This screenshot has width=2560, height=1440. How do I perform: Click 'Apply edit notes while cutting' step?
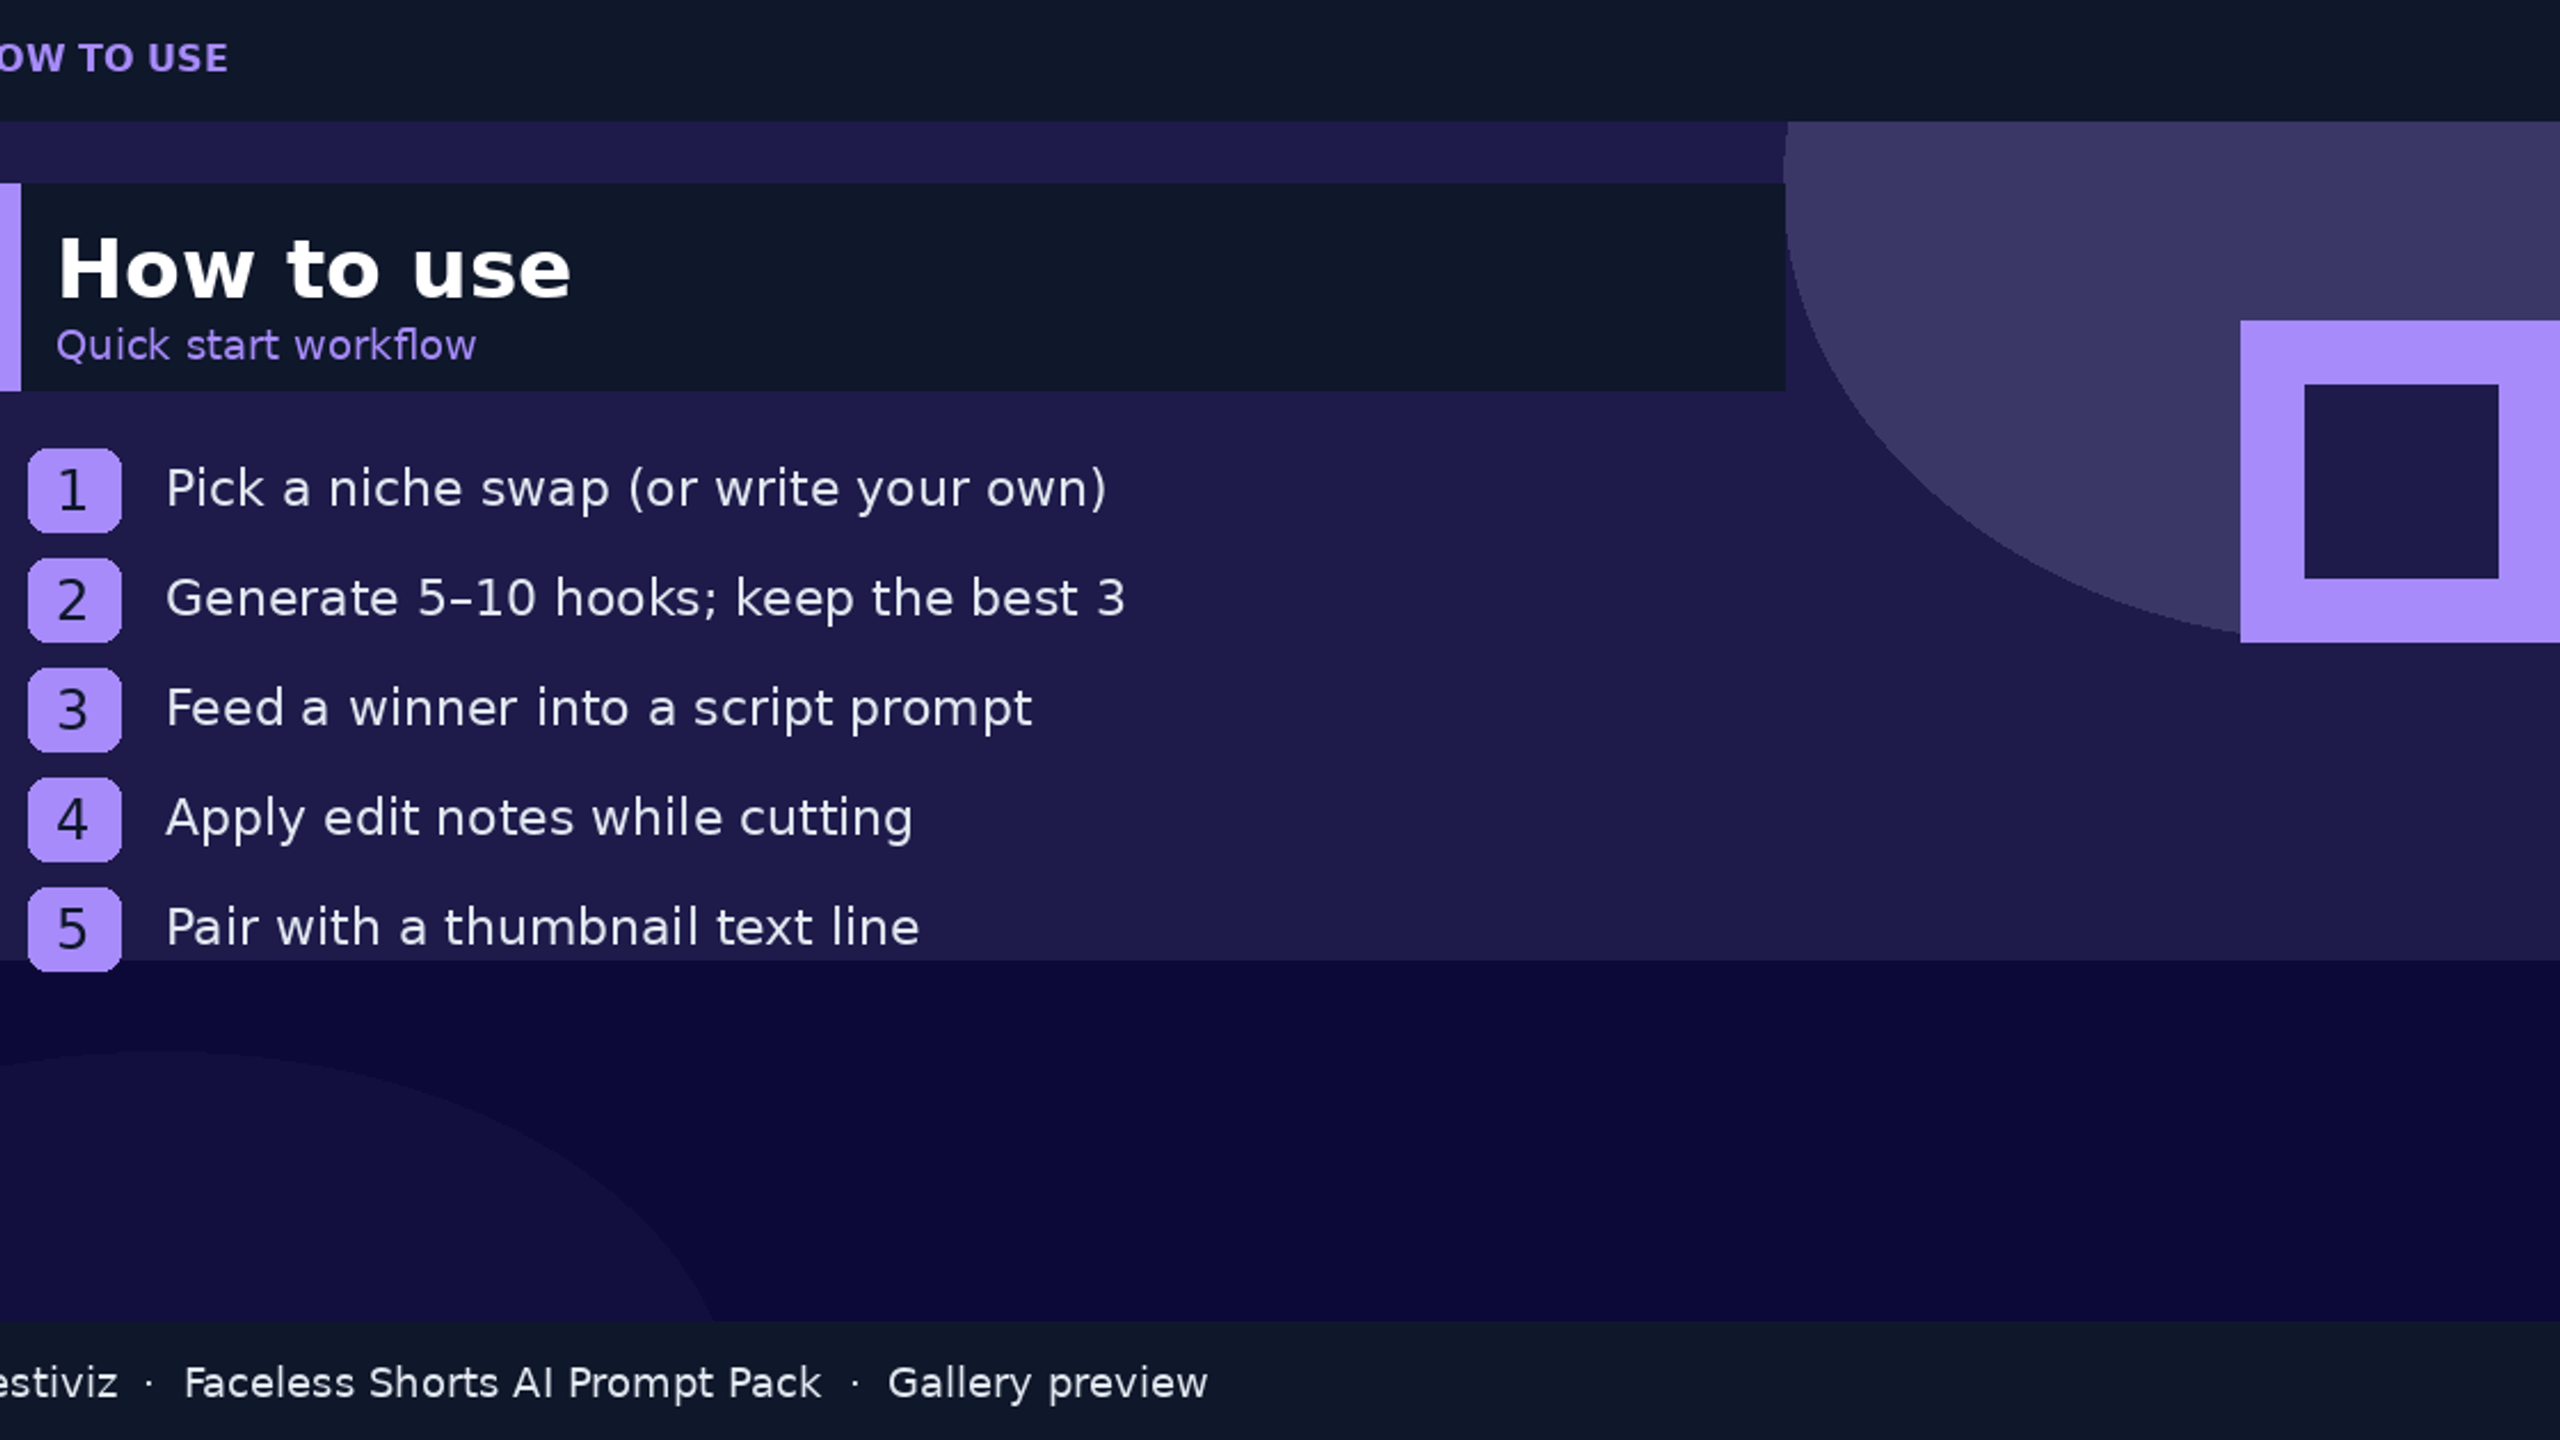pyautogui.click(x=539, y=819)
